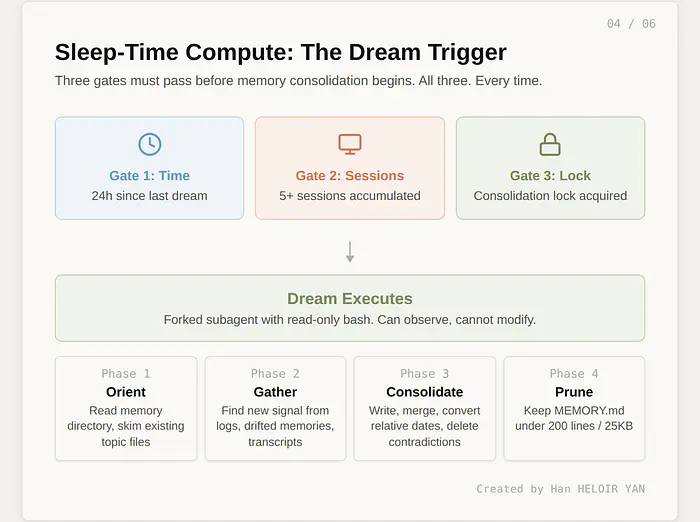
Task: Open the Phase 2 Gather card
Action: [275, 408]
